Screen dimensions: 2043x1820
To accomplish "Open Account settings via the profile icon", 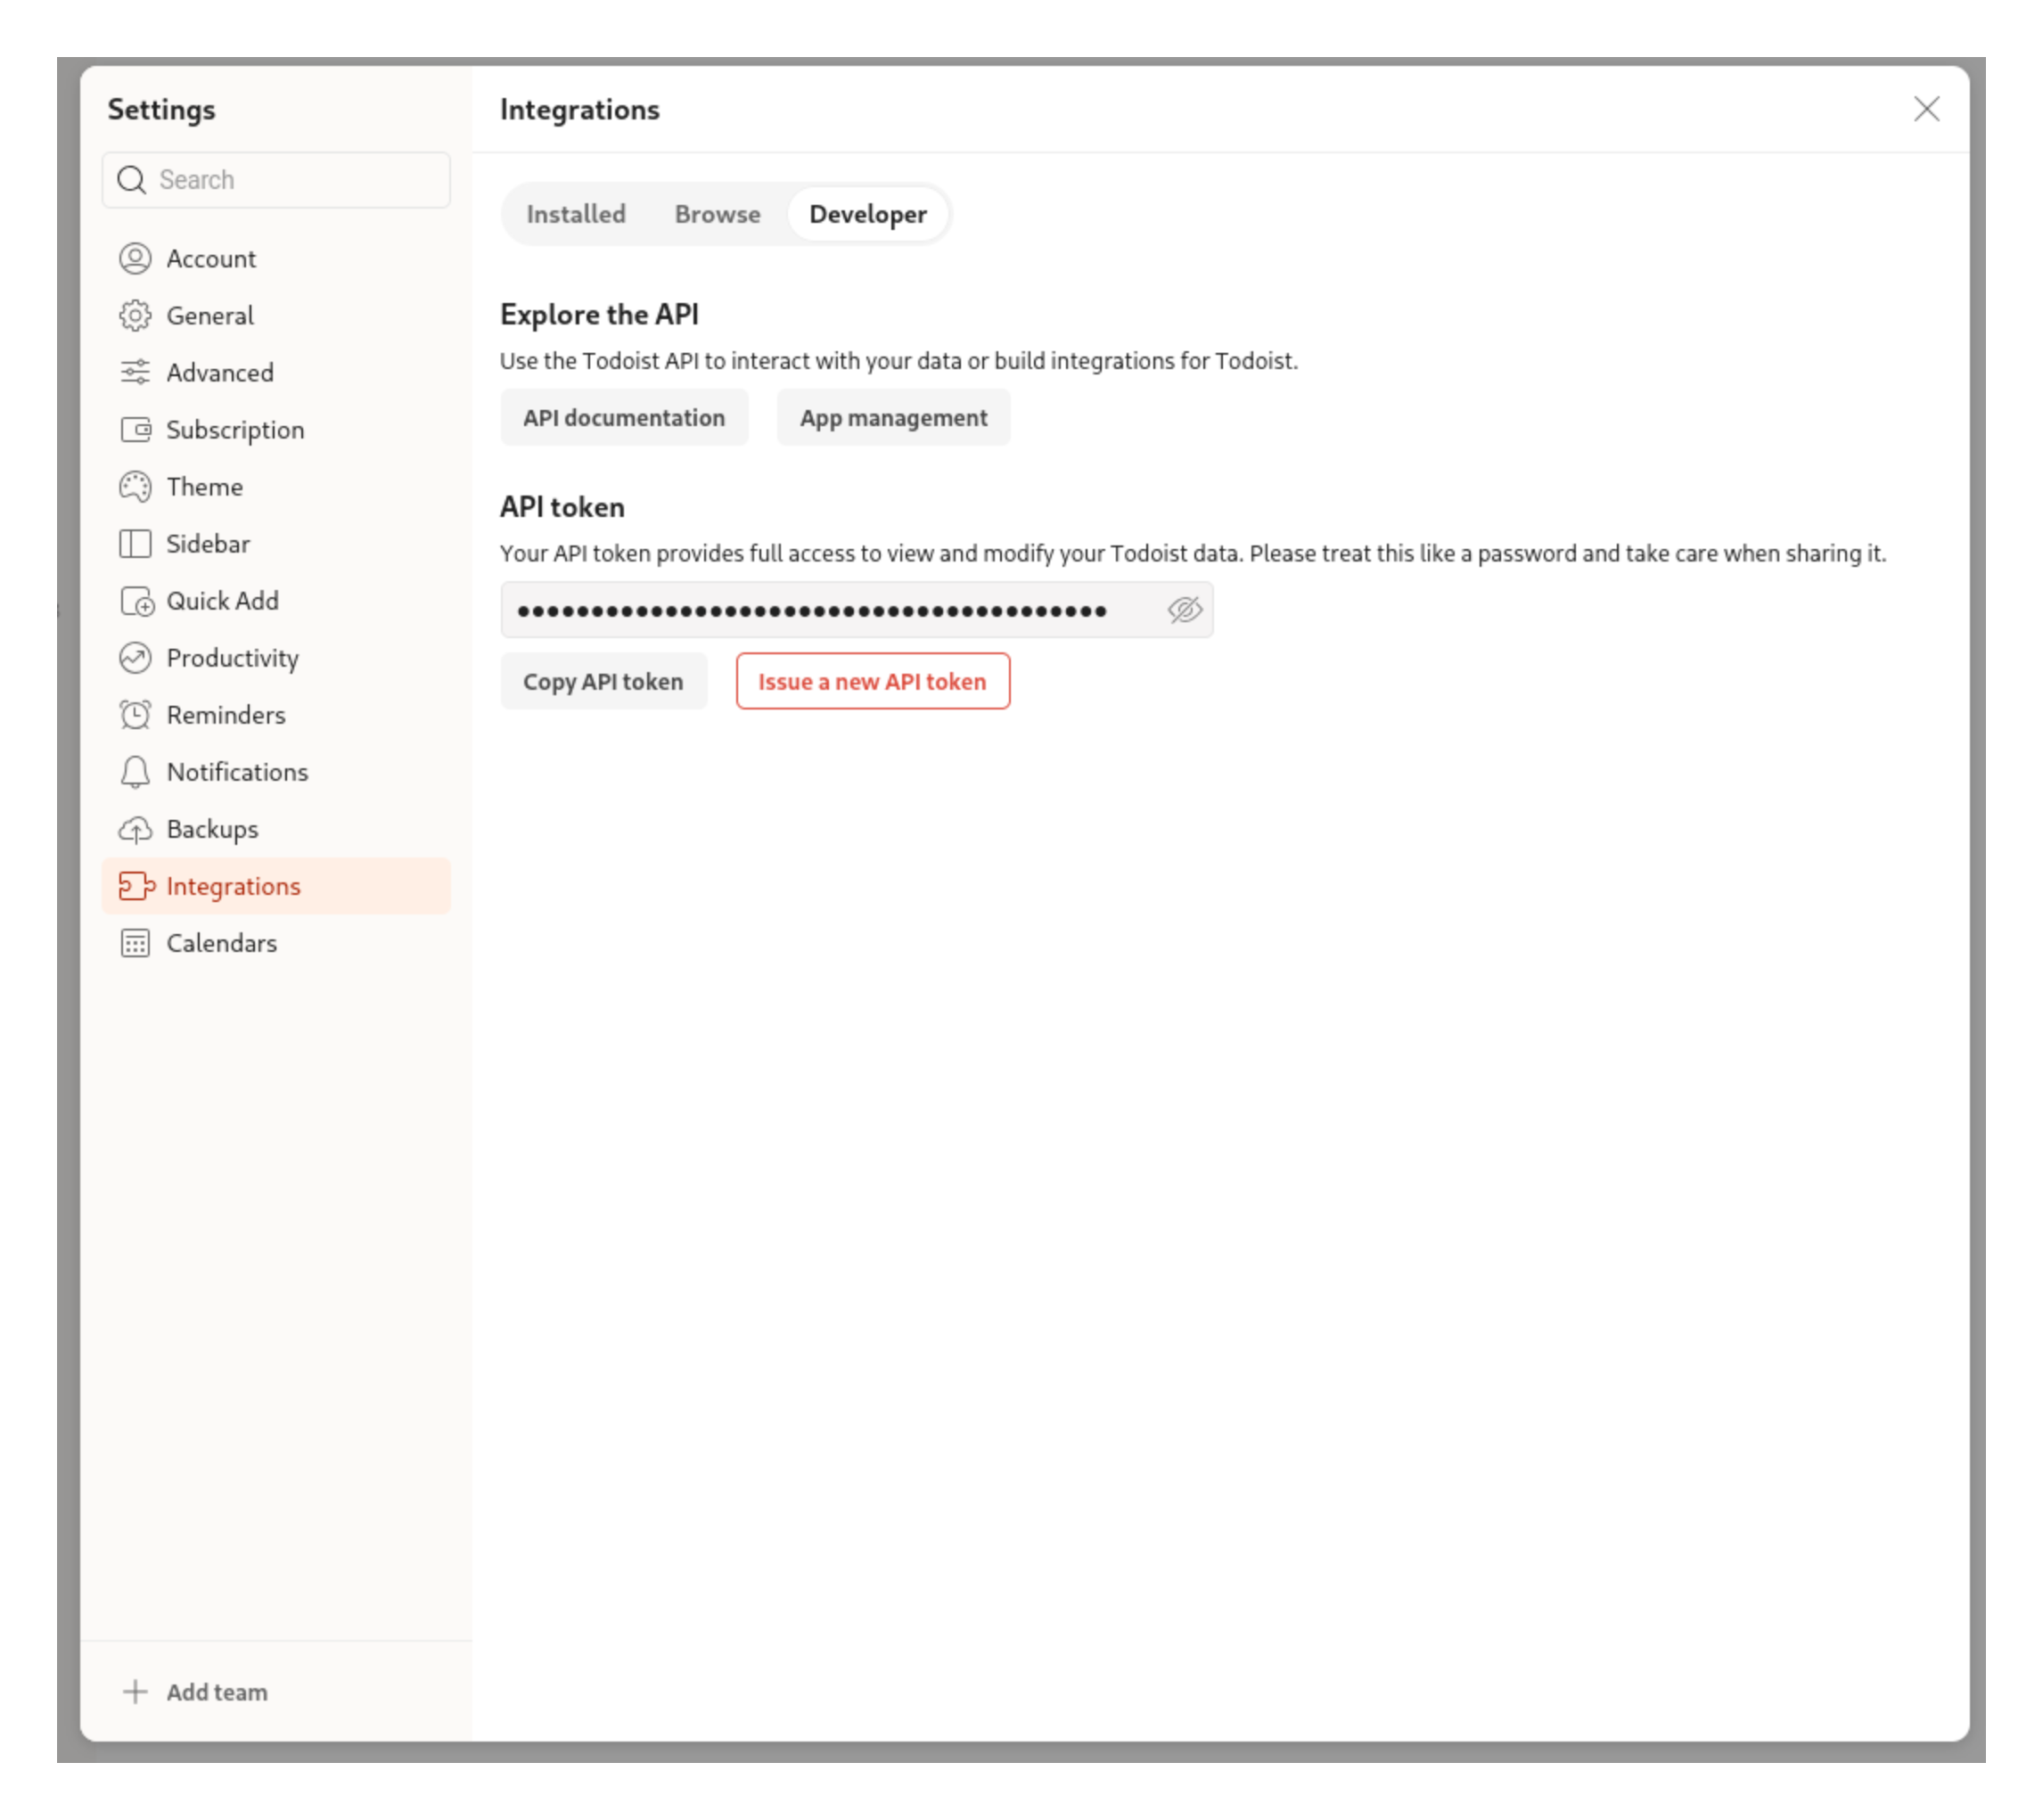I will click(137, 258).
